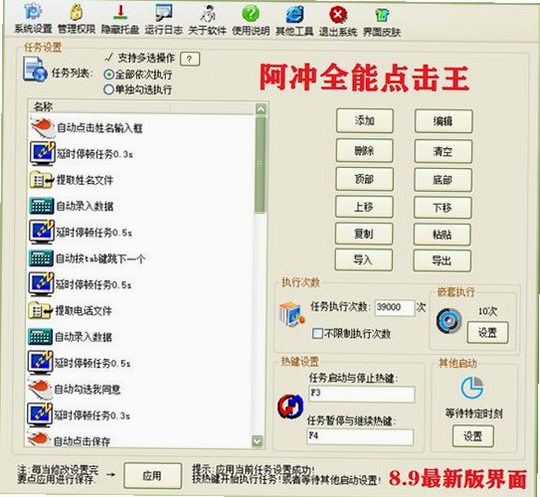This screenshot has width=540, height=497.
Task: Click 上移 move up button
Action: point(364,207)
